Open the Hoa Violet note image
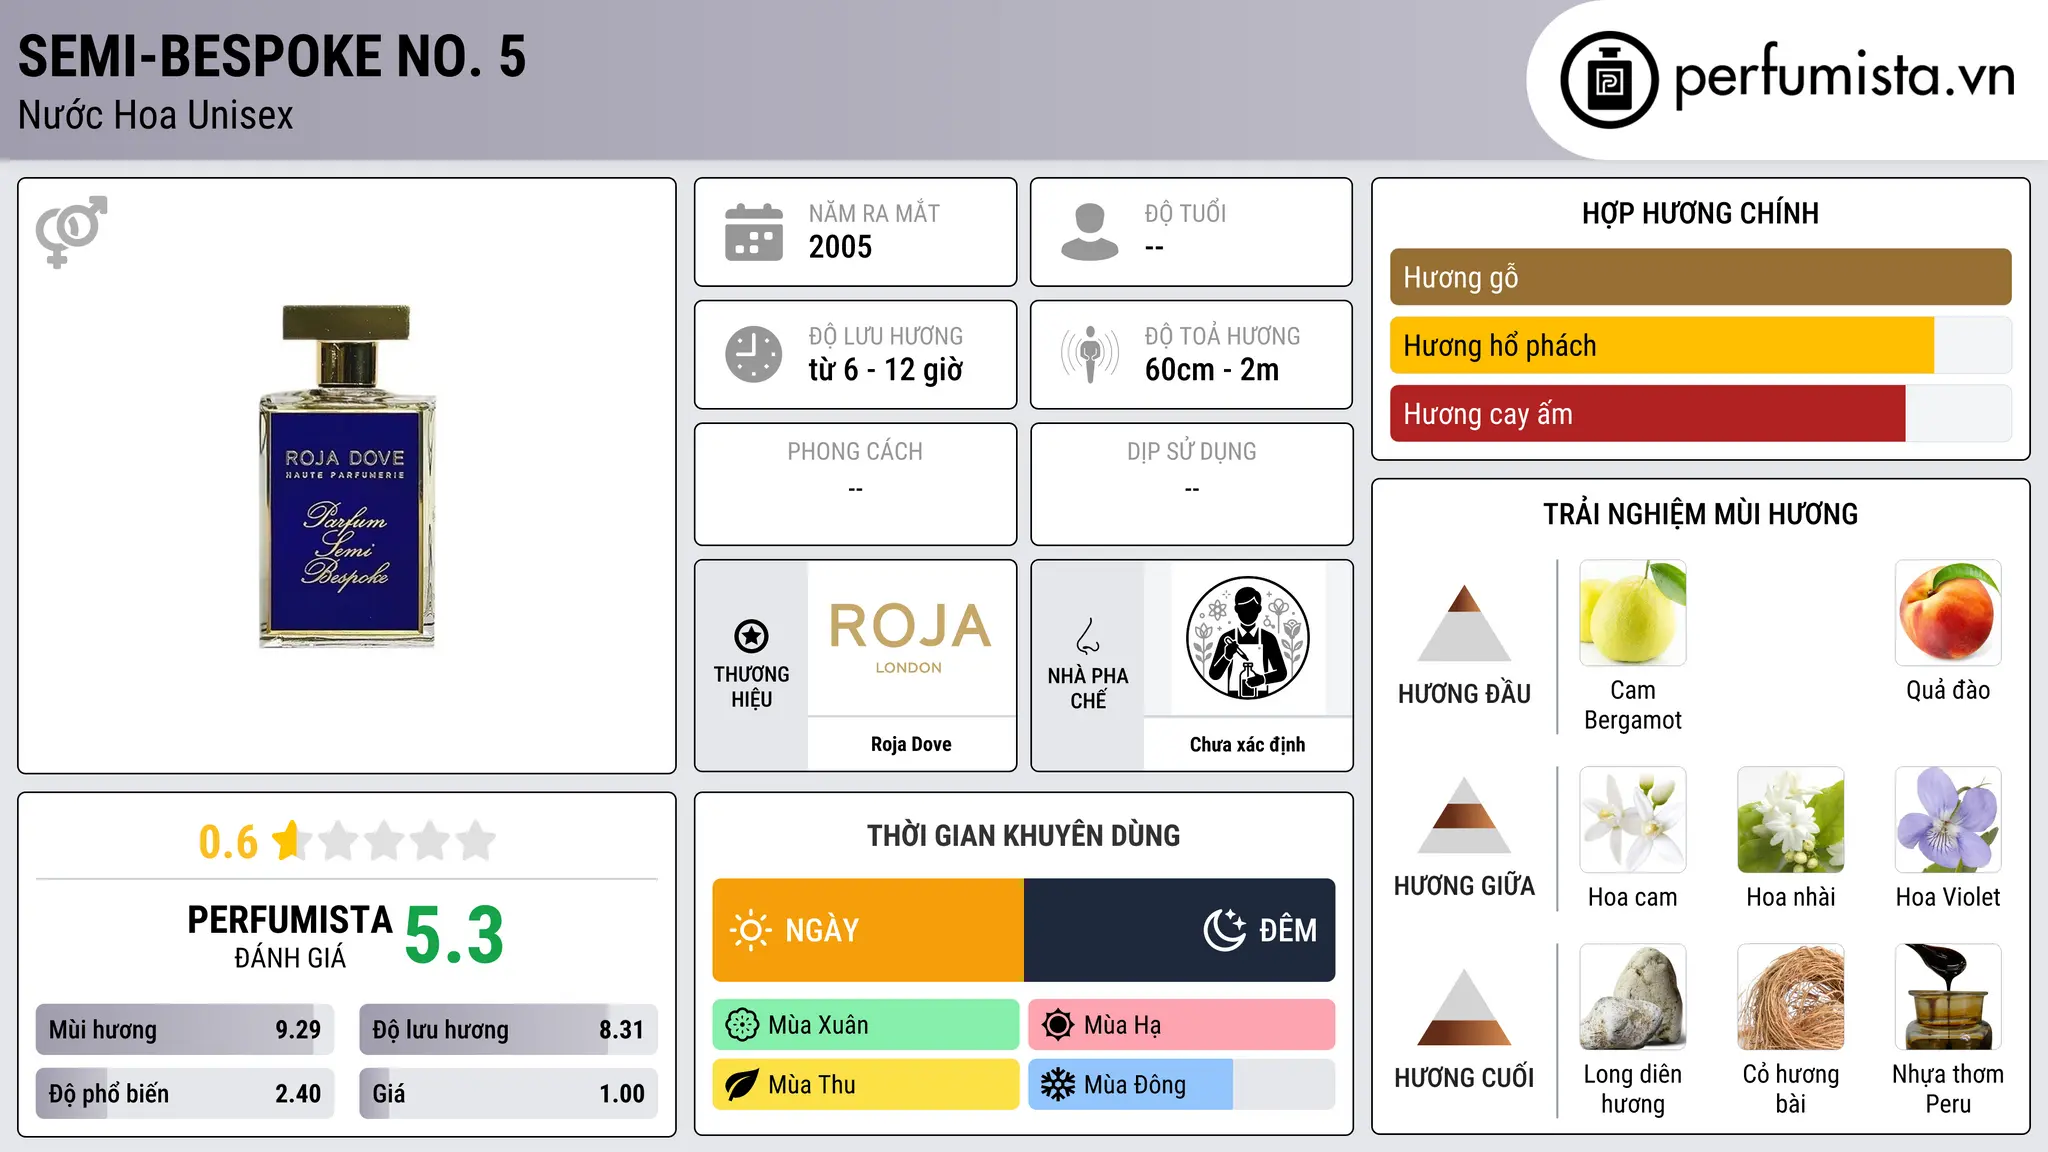 [x=1948, y=820]
